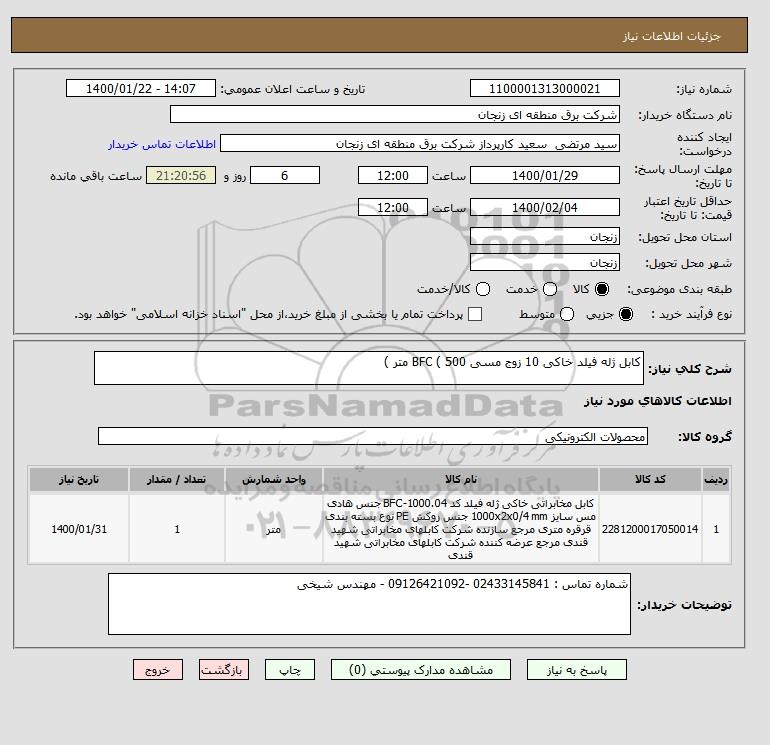Click the نام کالا column header
770x745 pixels.
(x=461, y=479)
